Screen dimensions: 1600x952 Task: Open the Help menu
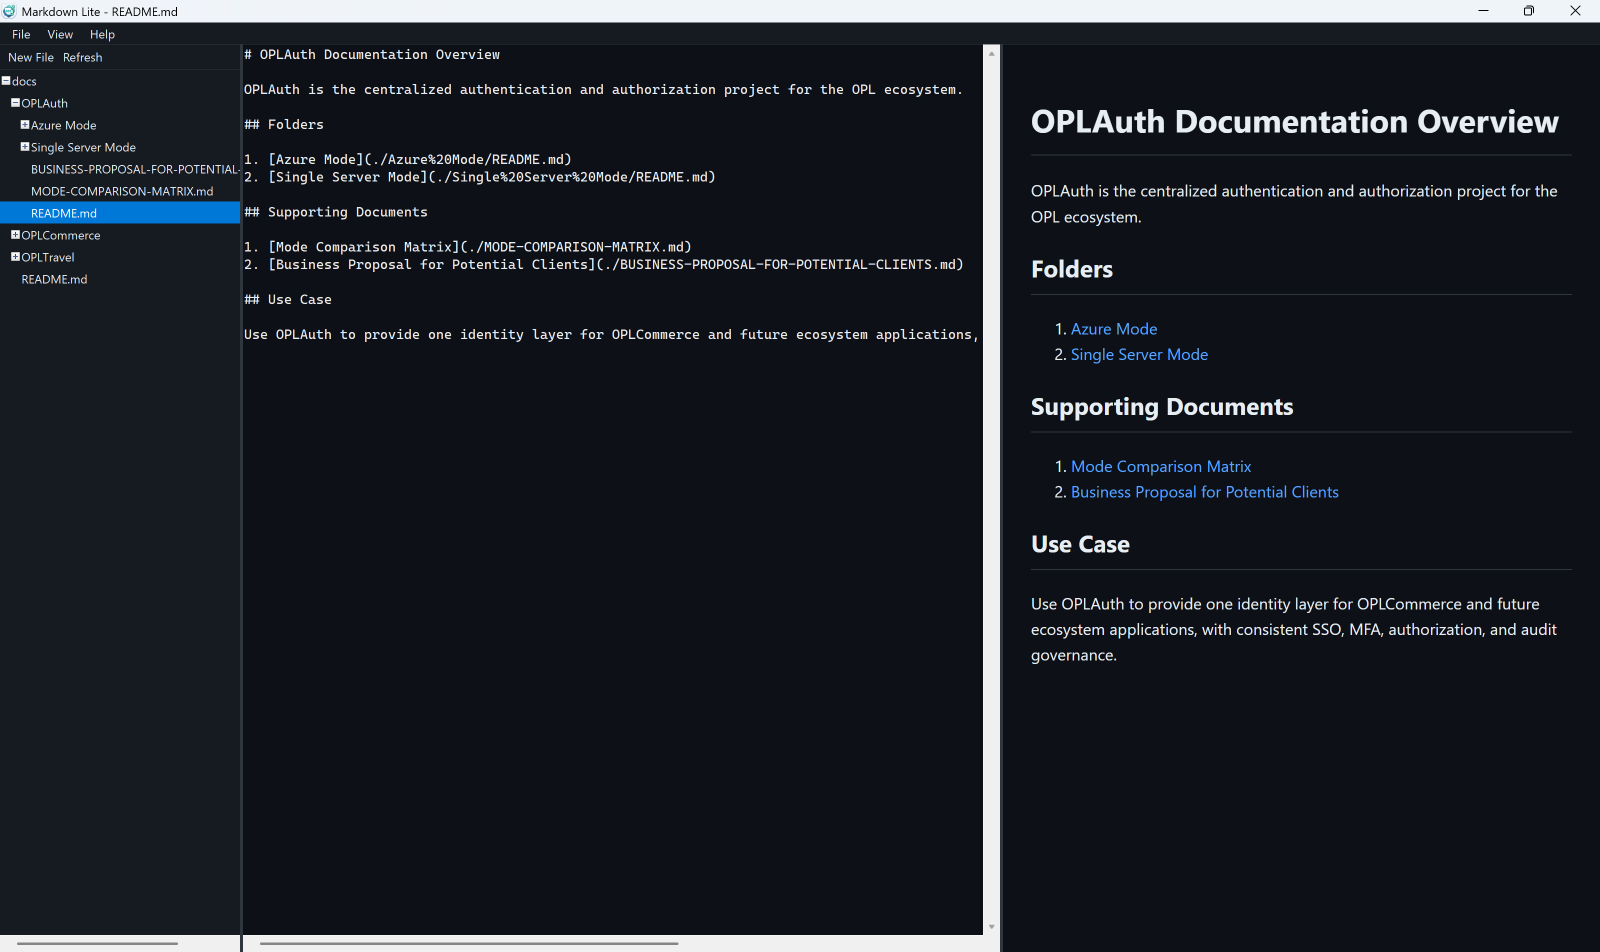click(x=101, y=34)
